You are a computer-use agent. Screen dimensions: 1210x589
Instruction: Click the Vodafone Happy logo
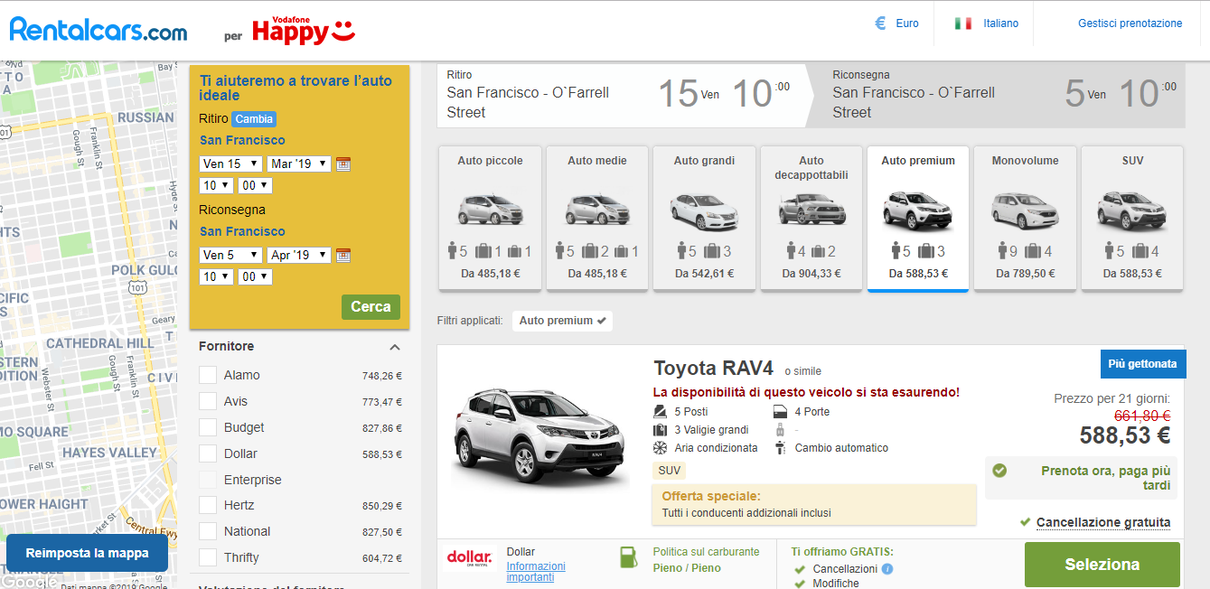[x=304, y=29]
